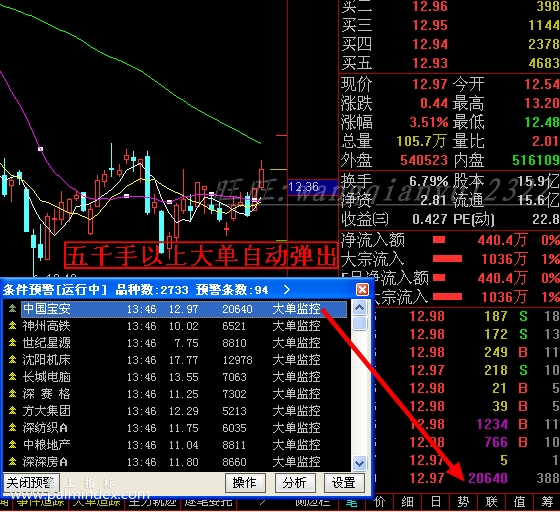The image size is (560, 512).
Task: Click the 换手 6.79% value
Action: pos(429,181)
